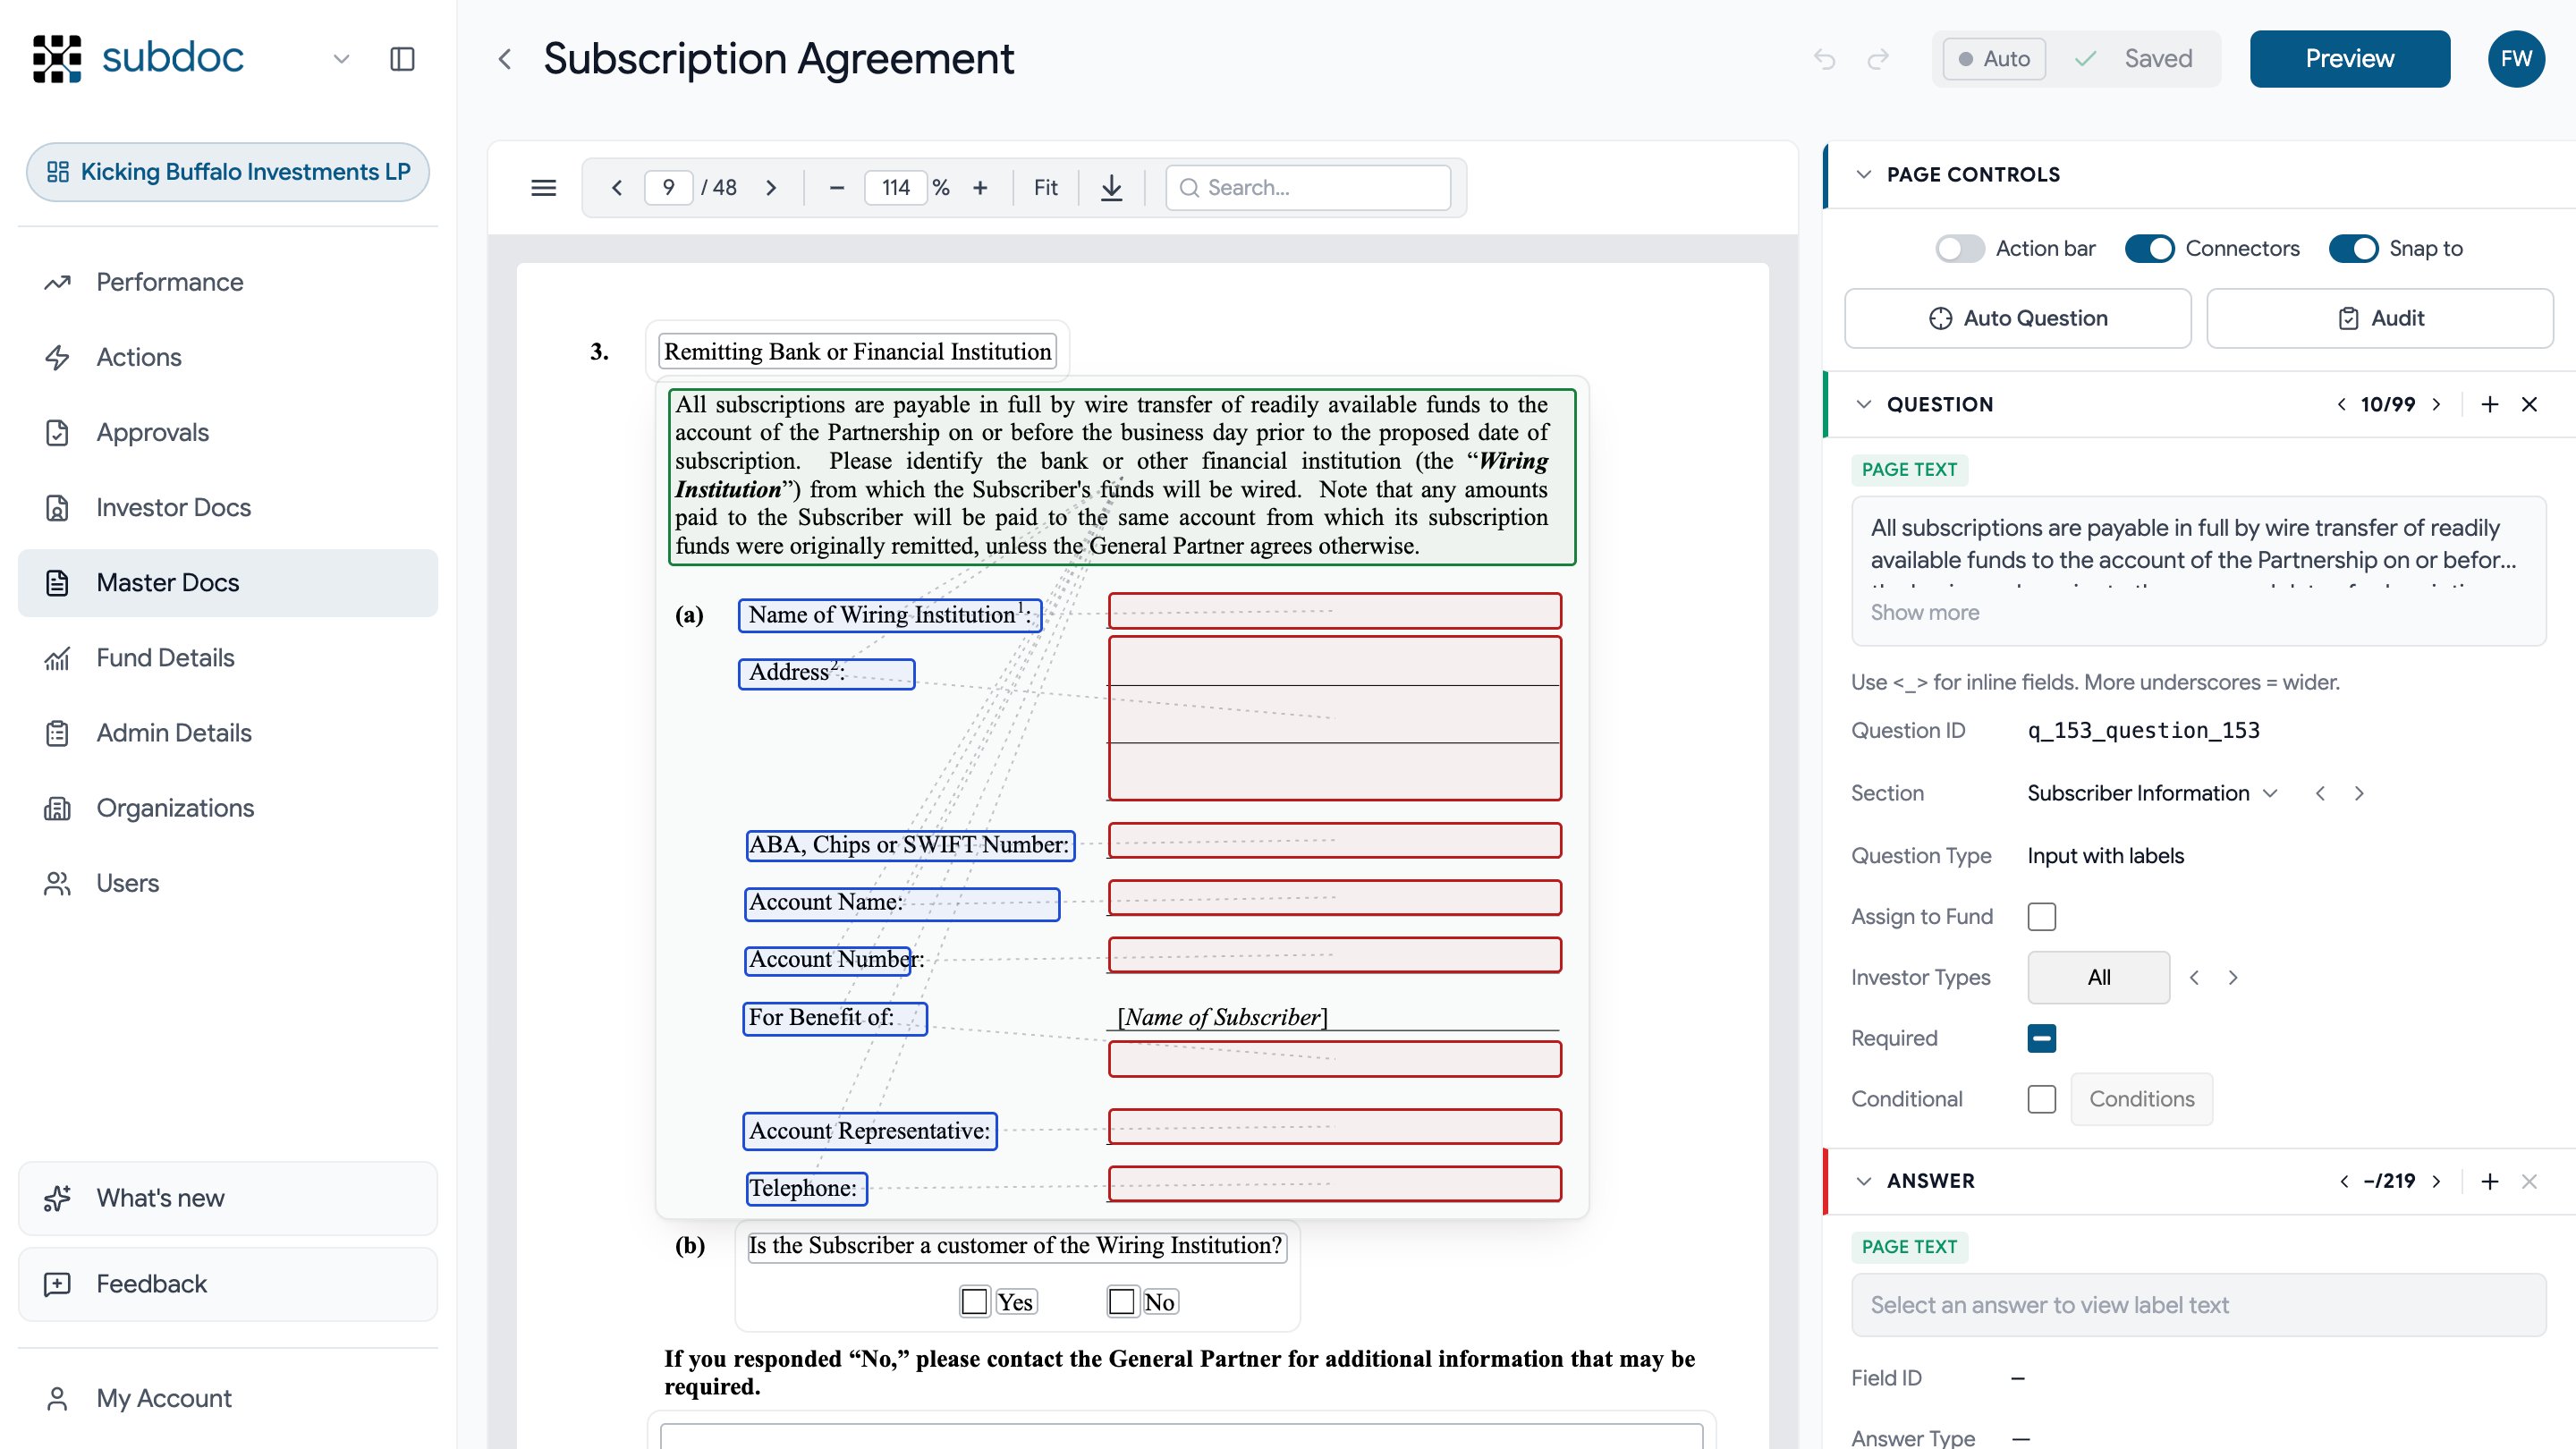The image size is (2576, 1449).
Task: Go to the previous question
Action: click(2341, 404)
